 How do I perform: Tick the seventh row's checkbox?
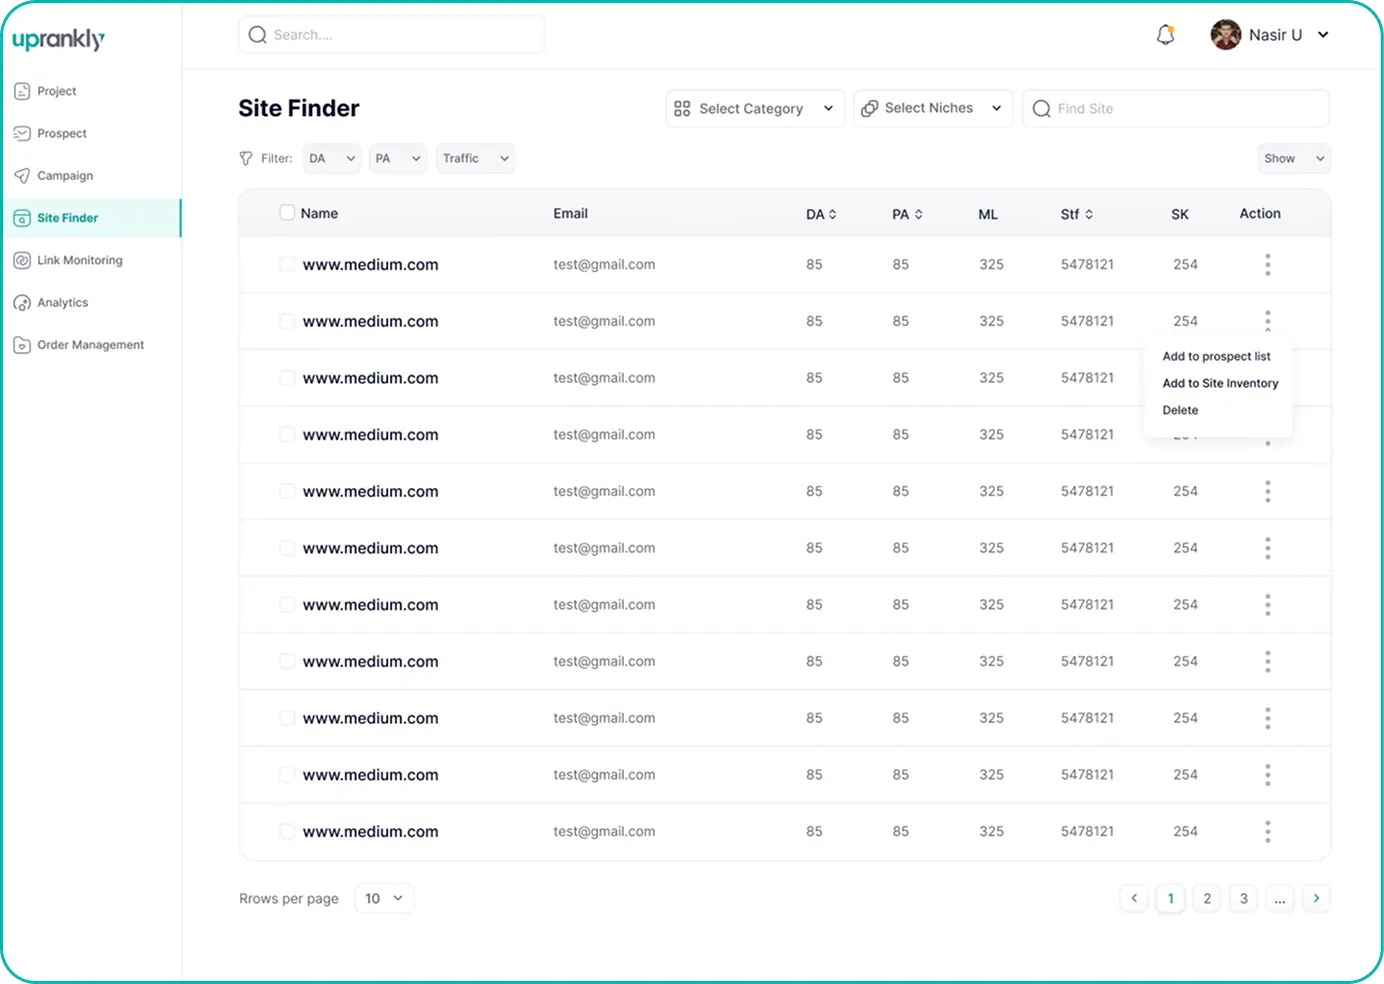(x=287, y=605)
